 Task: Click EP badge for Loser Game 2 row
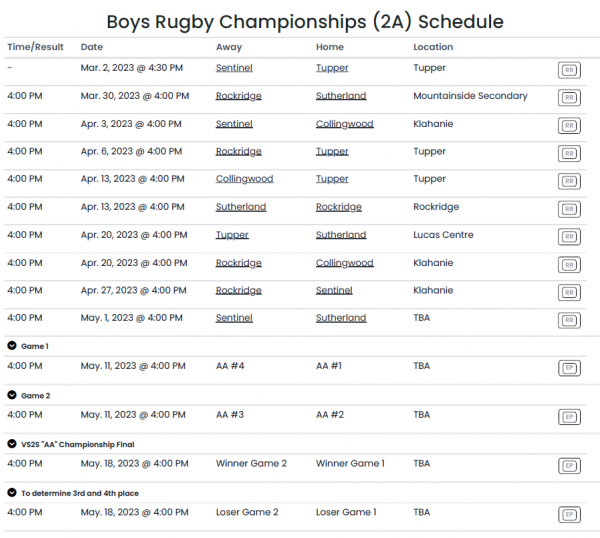tap(569, 514)
